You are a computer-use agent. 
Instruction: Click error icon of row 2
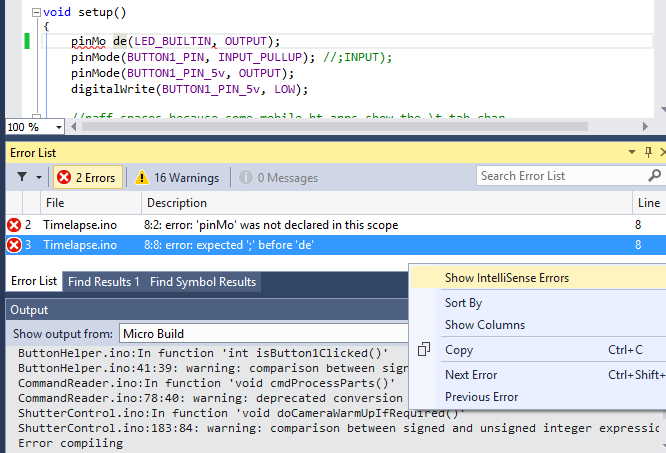coord(14,225)
